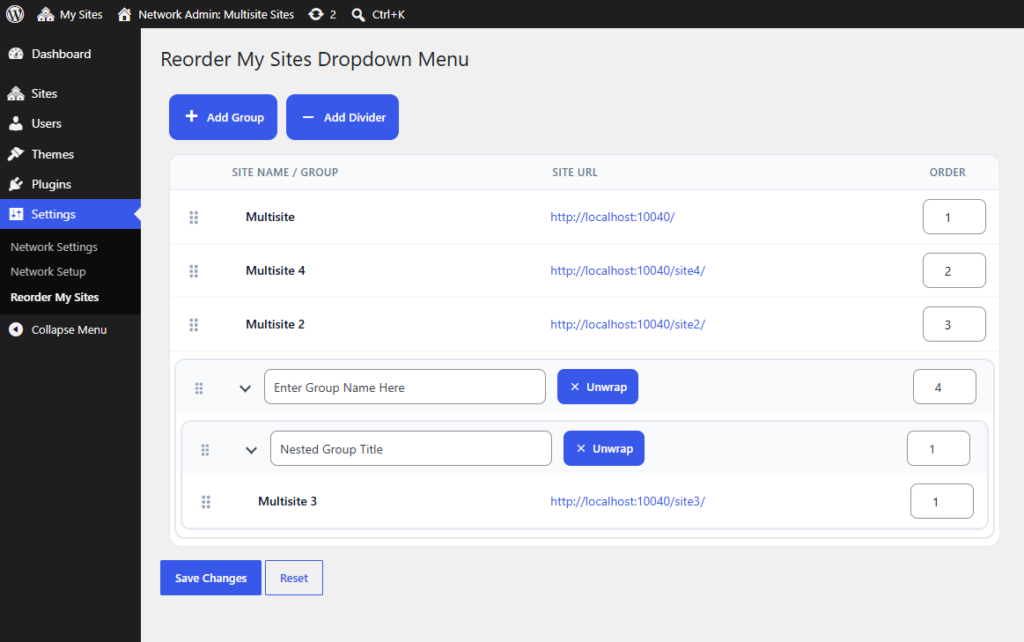Collapse the admin sidebar menu
Viewport: 1024px width, 642px height.
pyautogui.click(x=70, y=330)
